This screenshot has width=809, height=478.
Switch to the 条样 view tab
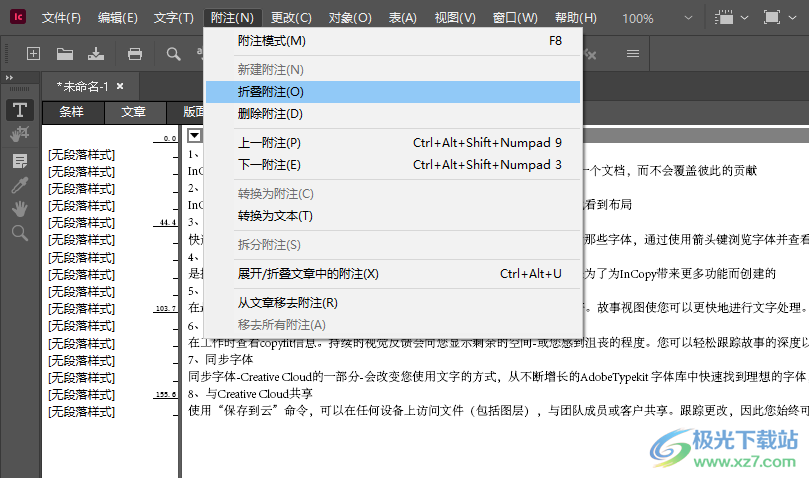tap(72, 112)
